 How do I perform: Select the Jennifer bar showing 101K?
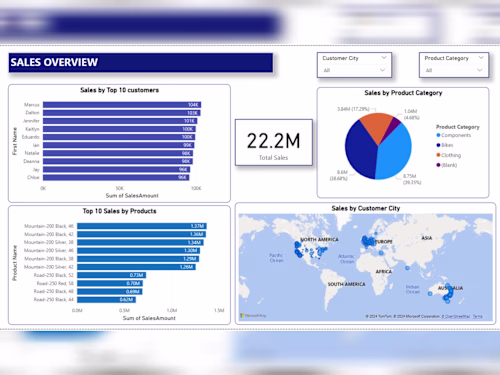pos(120,121)
